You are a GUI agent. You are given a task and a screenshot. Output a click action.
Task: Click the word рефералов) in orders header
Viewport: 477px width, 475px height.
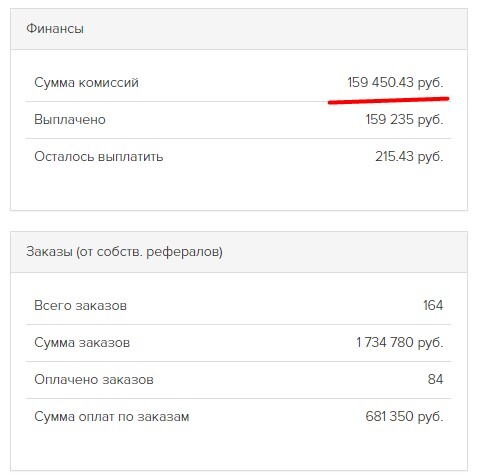click(184, 252)
